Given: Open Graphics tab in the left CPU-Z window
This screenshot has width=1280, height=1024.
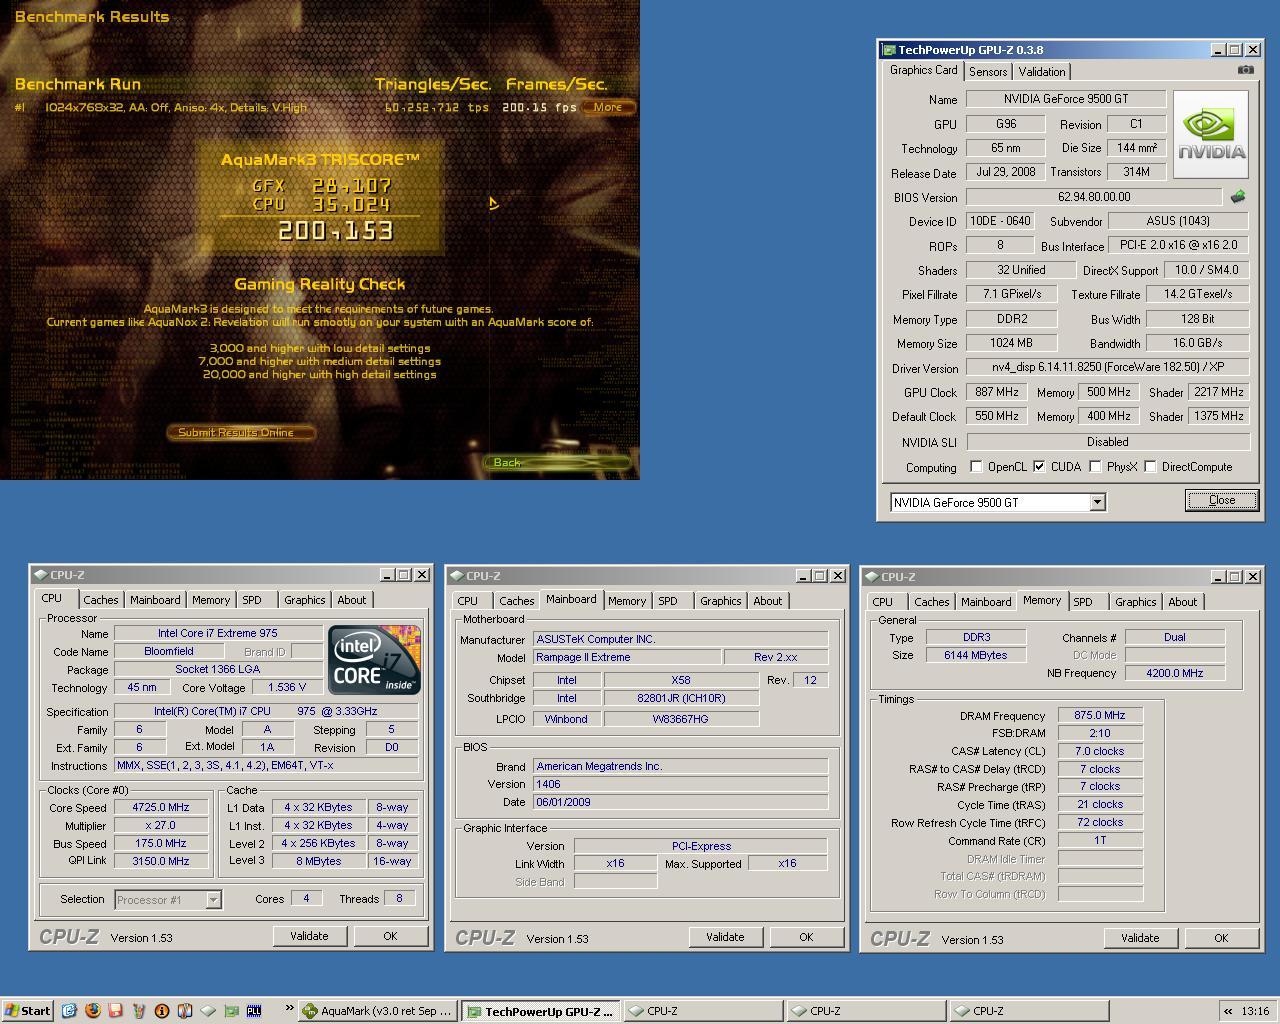Looking at the screenshot, I should click(305, 600).
